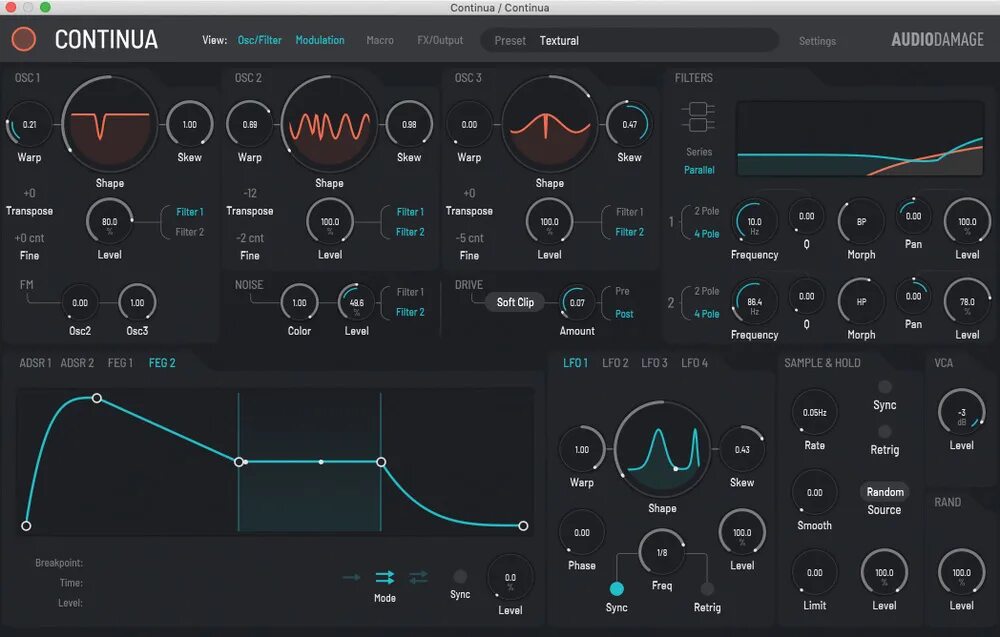The height and width of the screenshot is (637, 1000).
Task: Switch to the Osc/Filter view
Action: pyautogui.click(x=260, y=40)
